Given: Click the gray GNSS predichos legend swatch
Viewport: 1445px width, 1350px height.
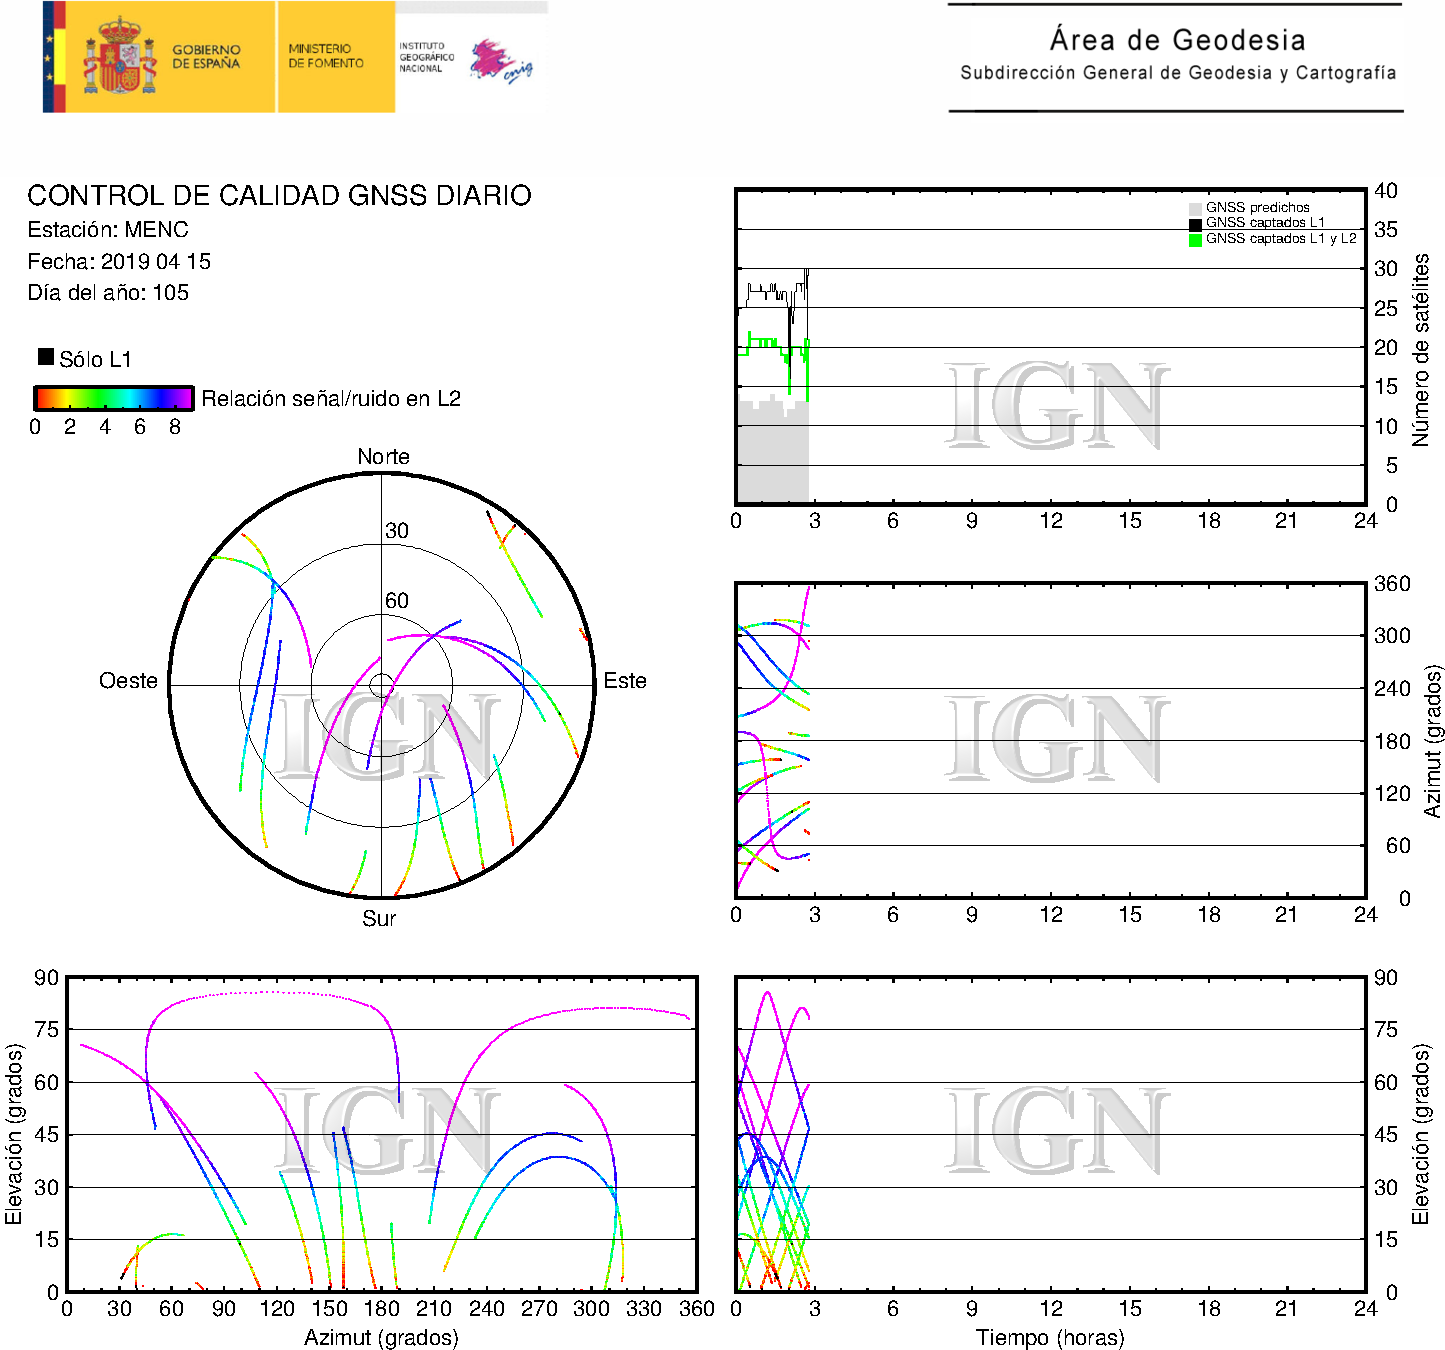Looking at the screenshot, I should (x=1195, y=208).
